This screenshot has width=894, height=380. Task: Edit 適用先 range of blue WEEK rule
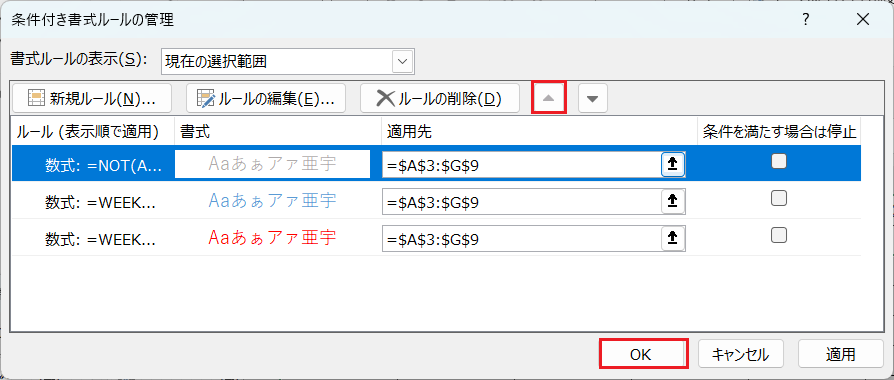pyautogui.click(x=522, y=201)
